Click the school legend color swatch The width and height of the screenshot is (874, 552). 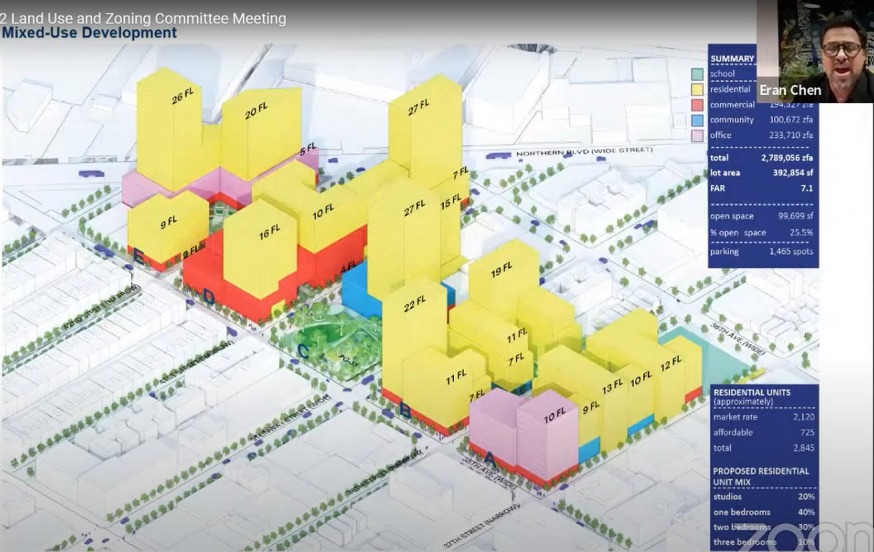point(696,74)
